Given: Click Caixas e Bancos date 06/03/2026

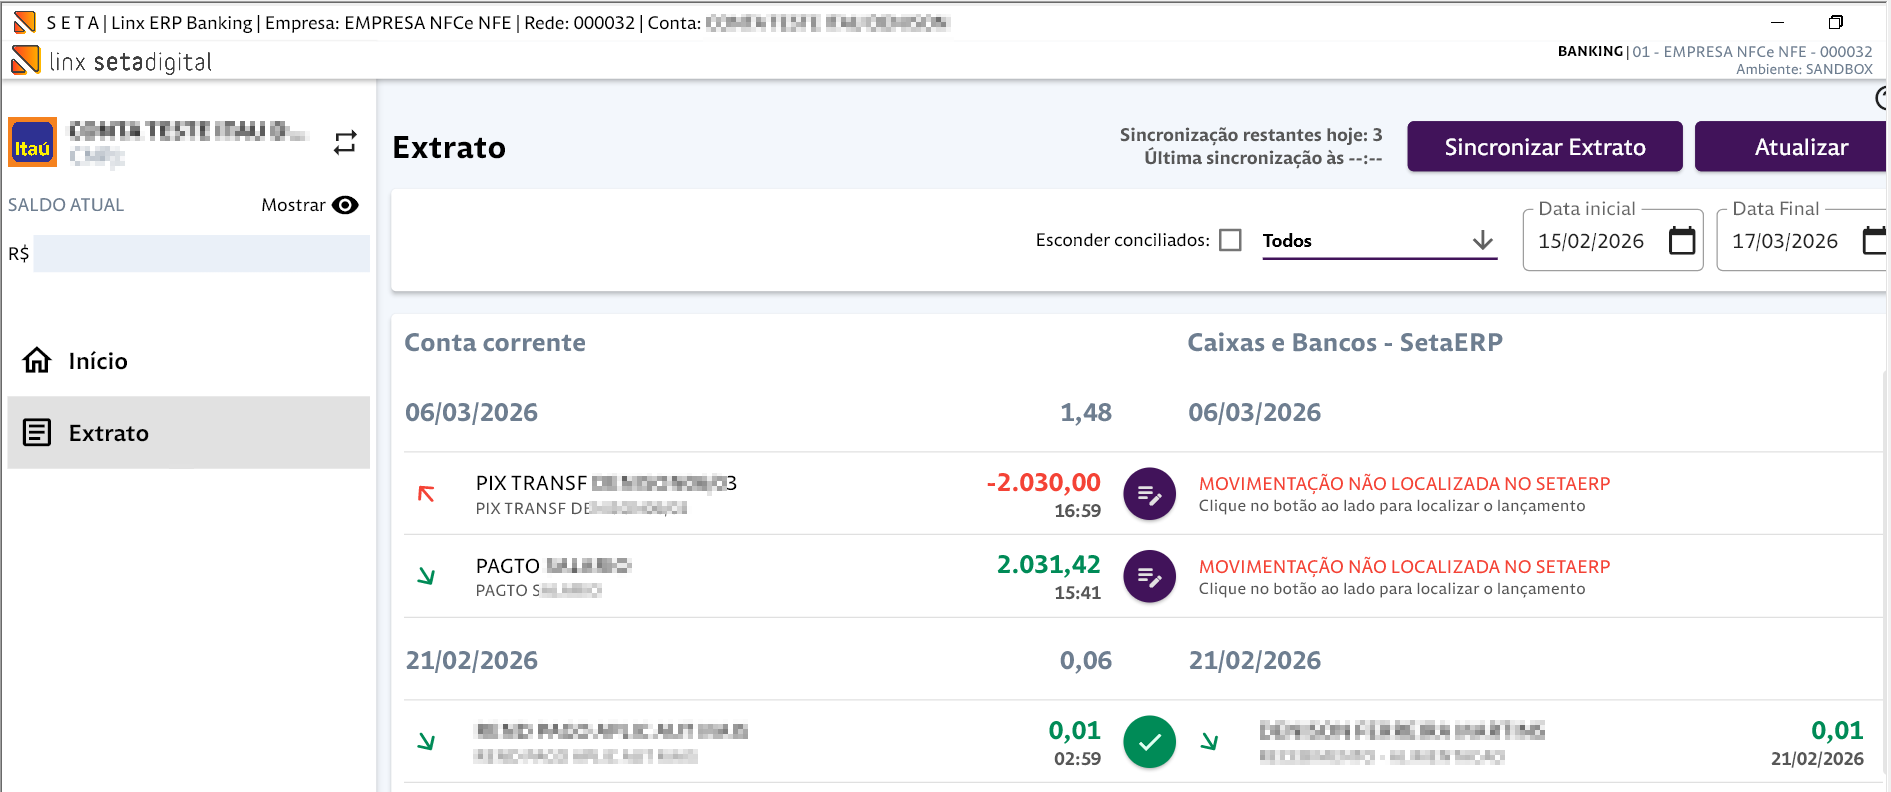Looking at the screenshot, I should click(x=1254, y=412).
